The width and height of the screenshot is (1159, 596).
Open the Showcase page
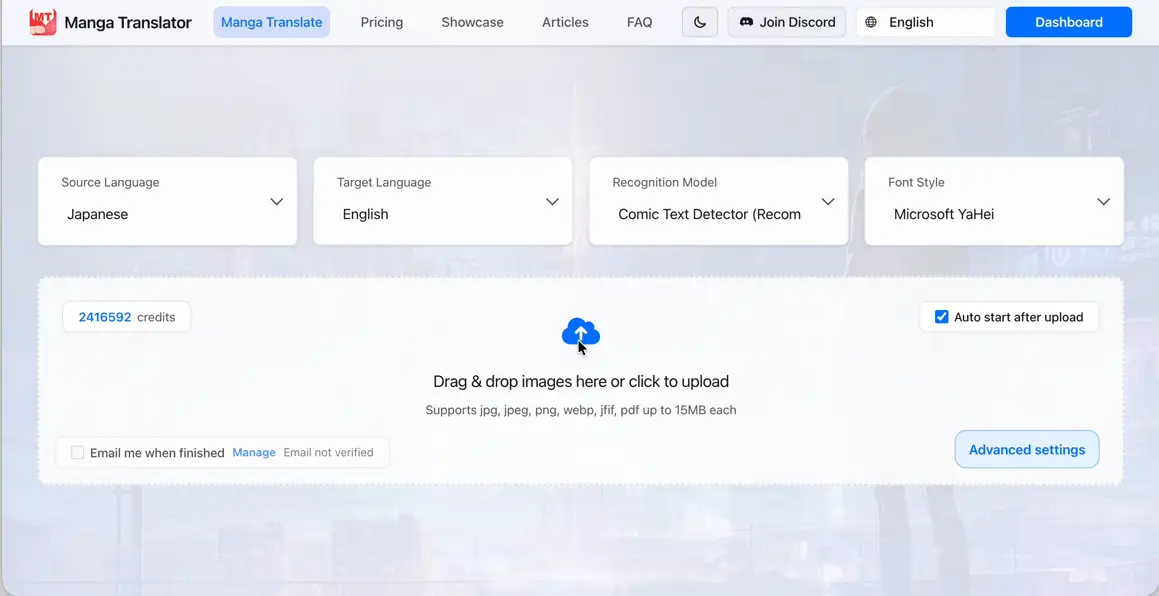click(472, 22)
